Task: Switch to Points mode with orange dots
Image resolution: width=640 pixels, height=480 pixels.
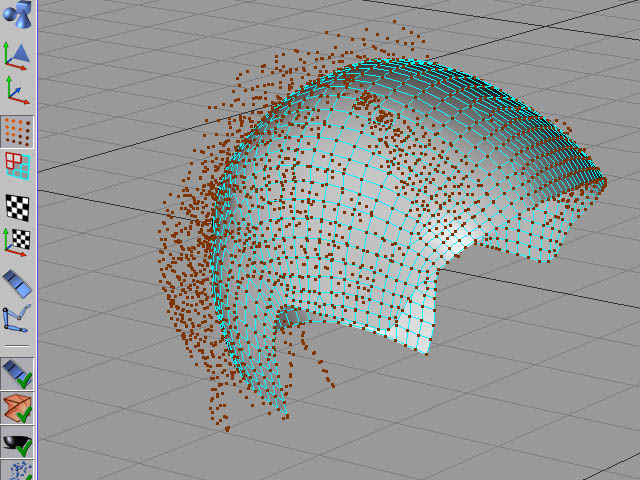Action: point(17,131)
